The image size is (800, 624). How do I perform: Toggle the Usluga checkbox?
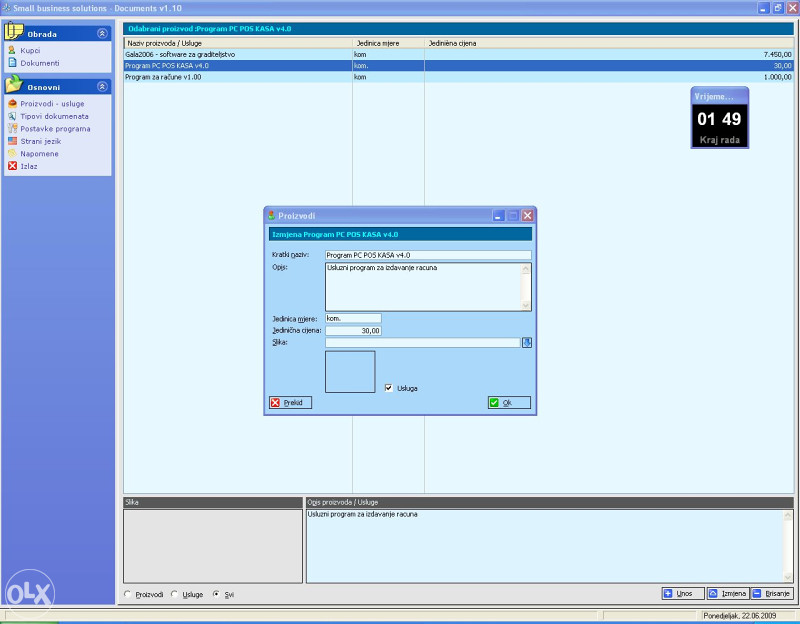tap(388, 388)
